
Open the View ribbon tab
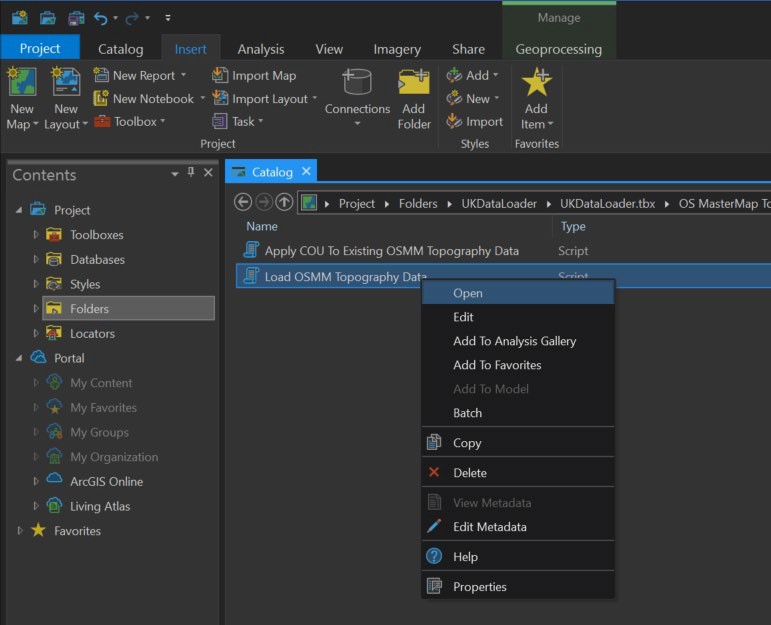tap(329, 49)
